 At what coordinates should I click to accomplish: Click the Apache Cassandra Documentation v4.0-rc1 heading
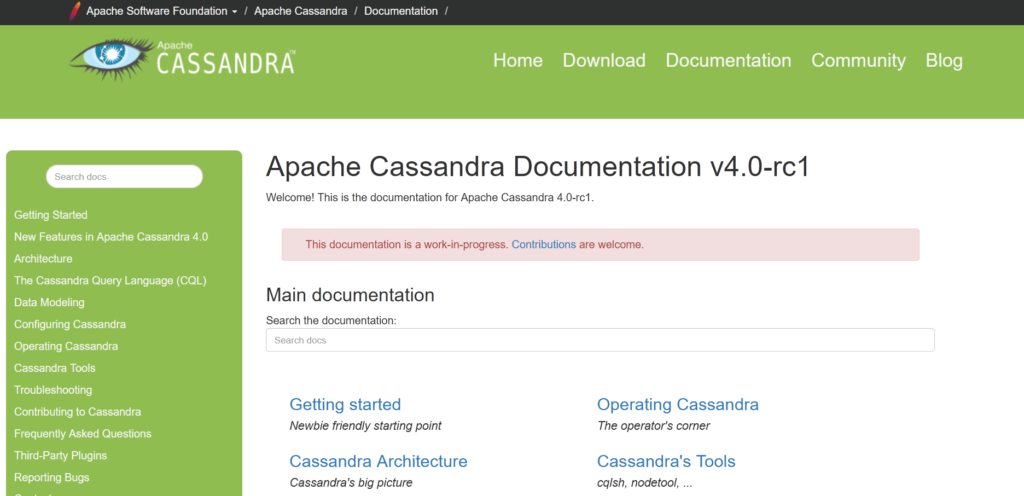tap(537, 167)
